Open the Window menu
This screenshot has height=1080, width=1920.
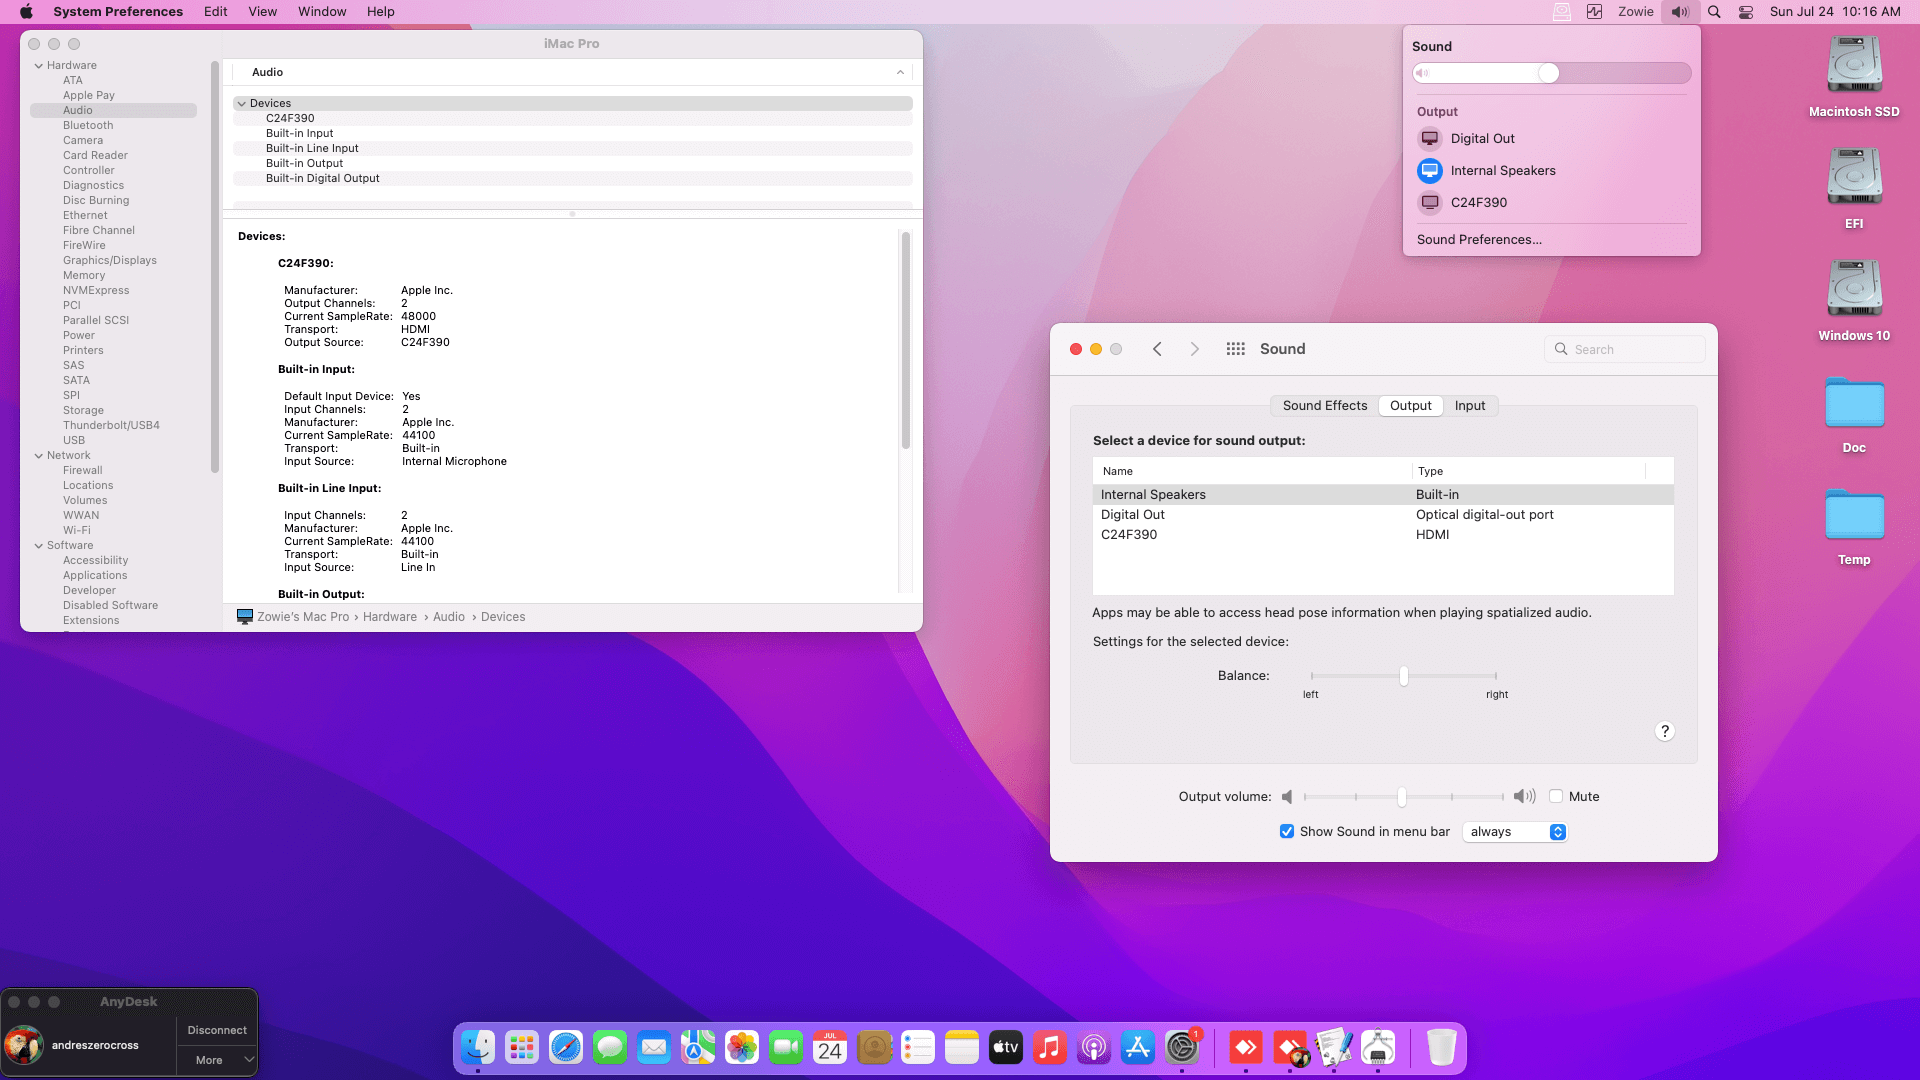point(322,12)
